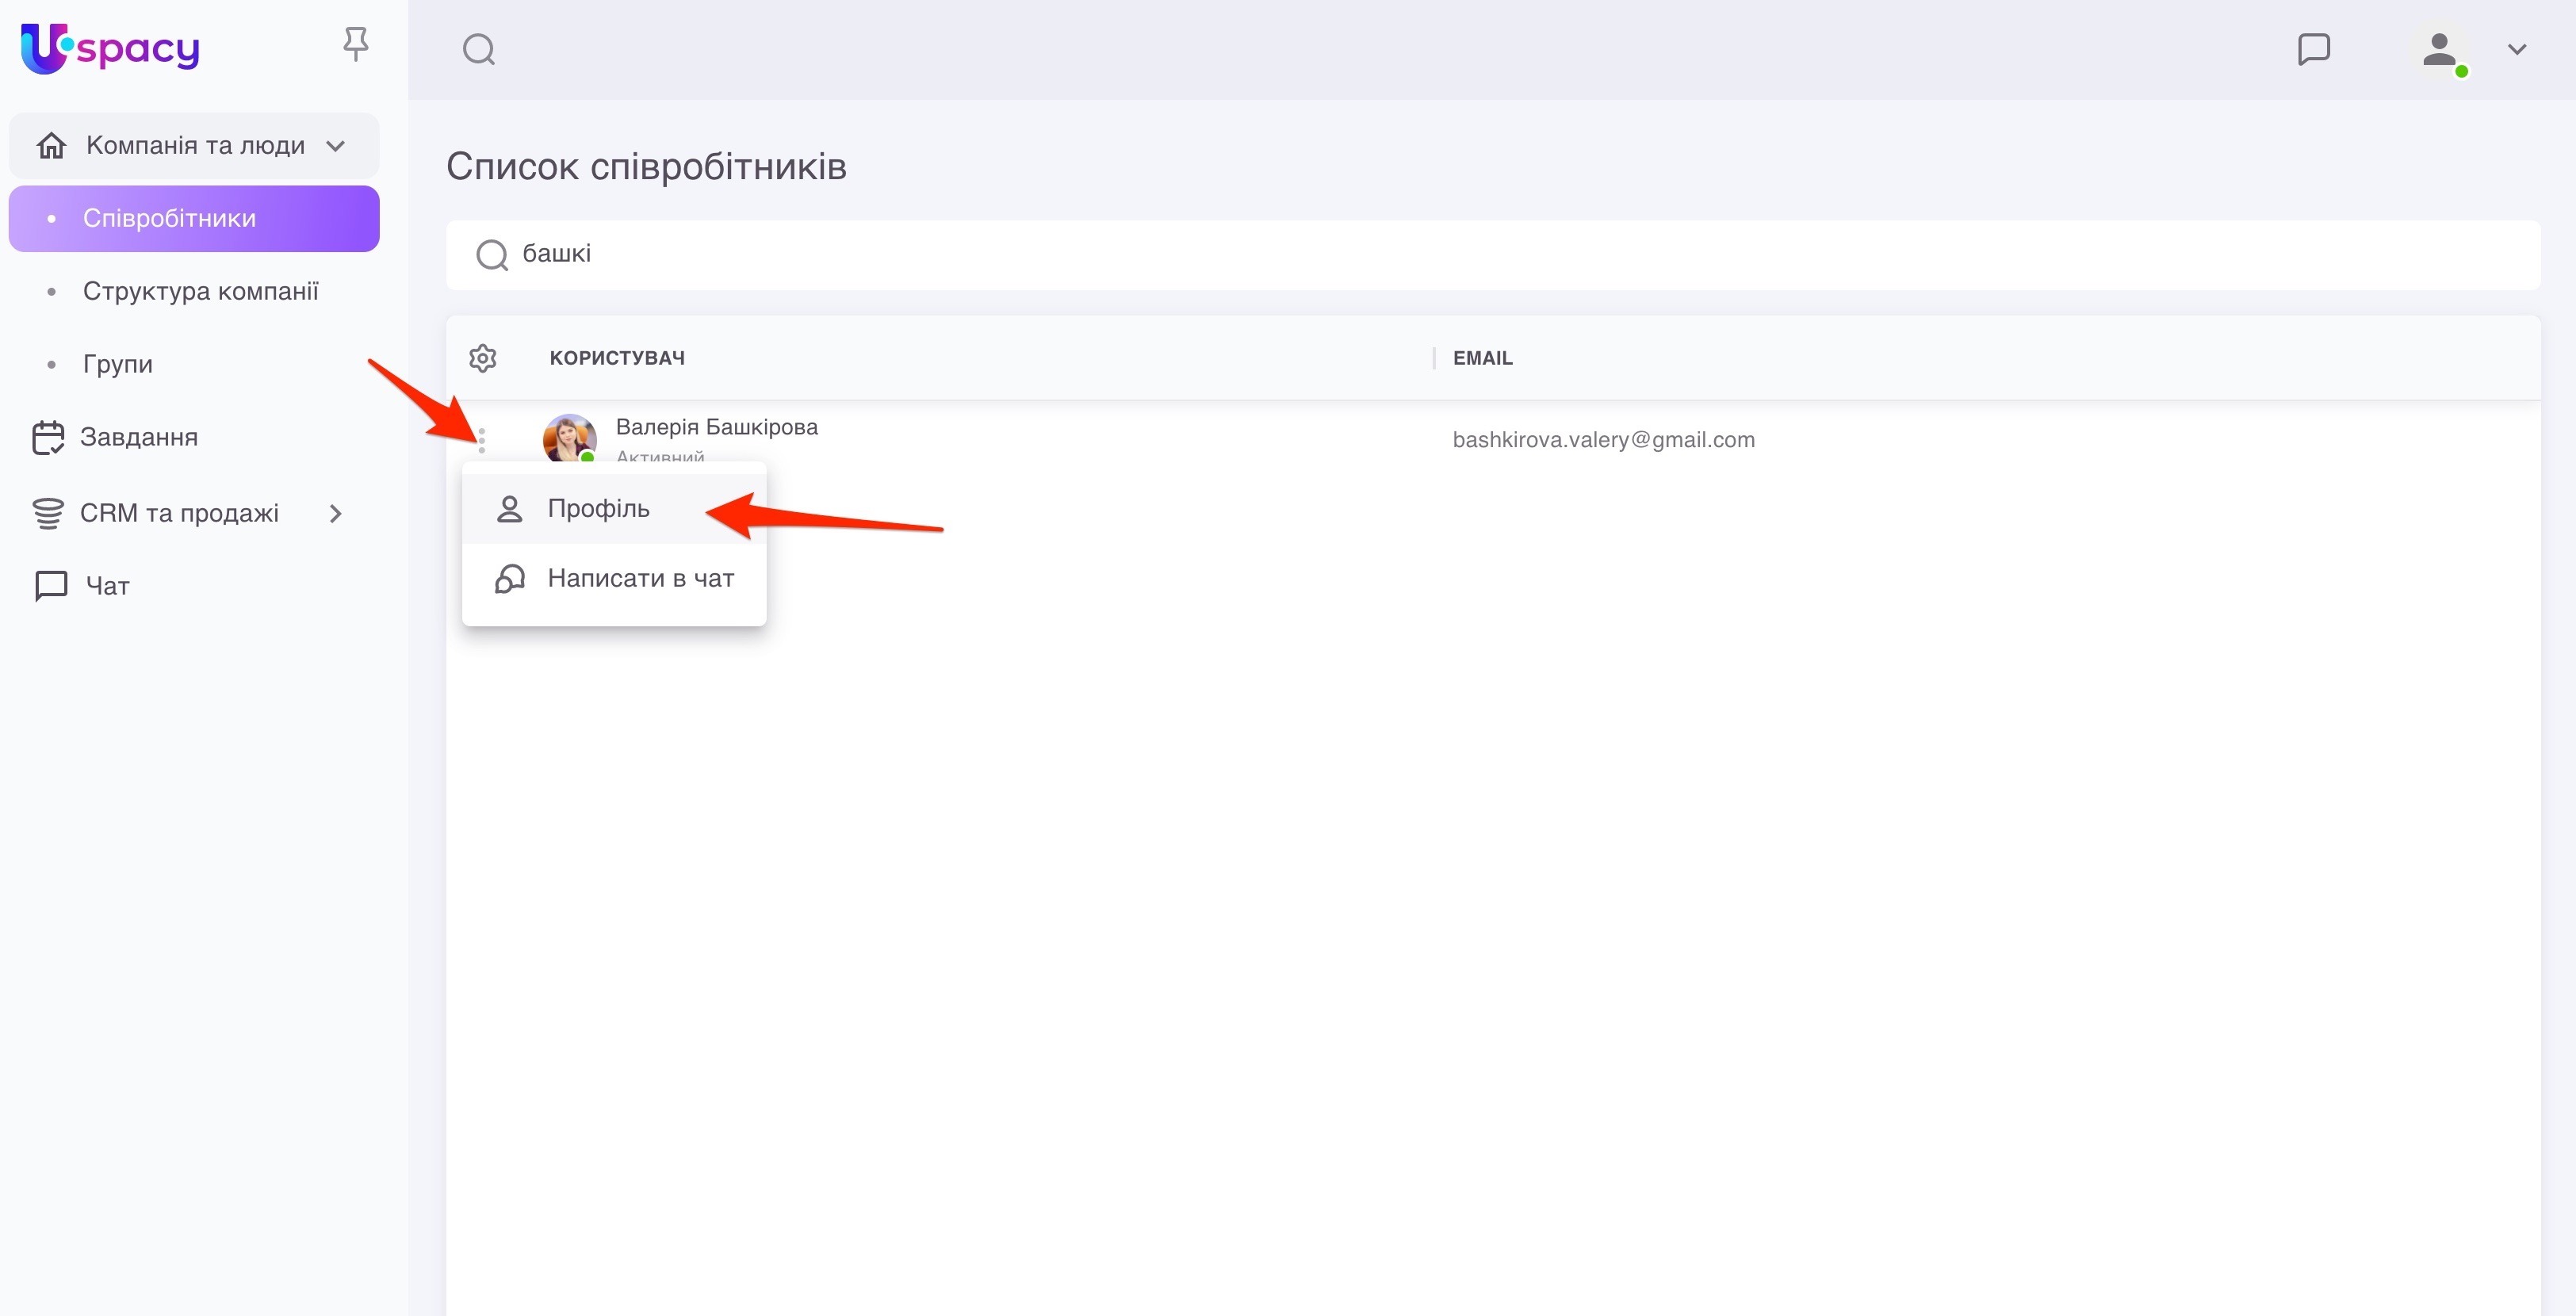The image size is (2576, 1316).
Task: Click three-dot menu beside Валерія Башкірова
Action: [482, 440]
